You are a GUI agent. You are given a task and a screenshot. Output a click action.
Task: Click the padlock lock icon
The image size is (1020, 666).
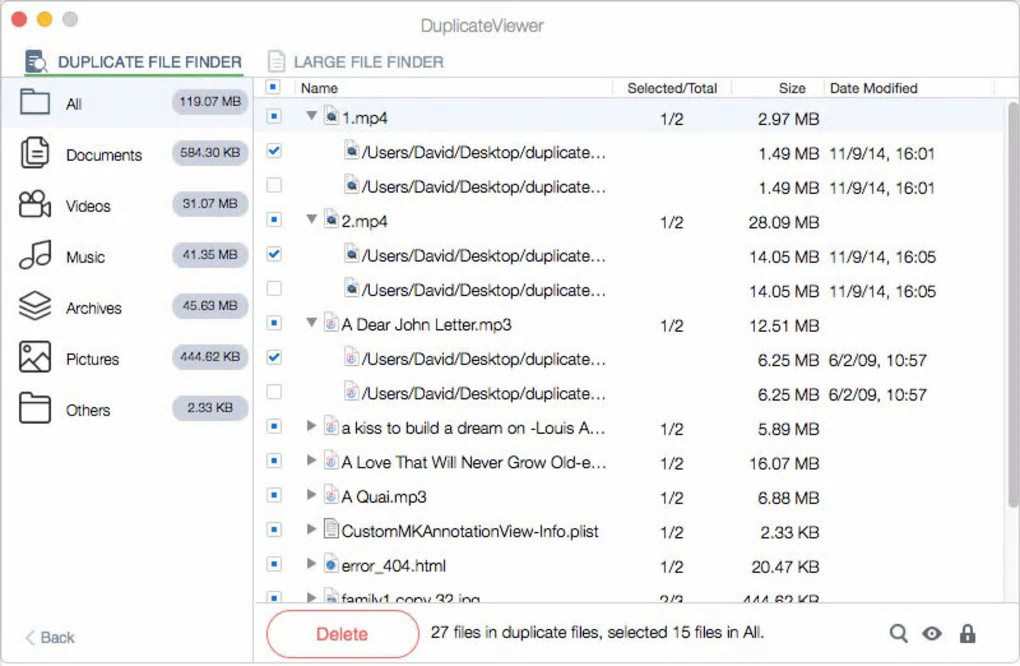(x=967, y=633)
